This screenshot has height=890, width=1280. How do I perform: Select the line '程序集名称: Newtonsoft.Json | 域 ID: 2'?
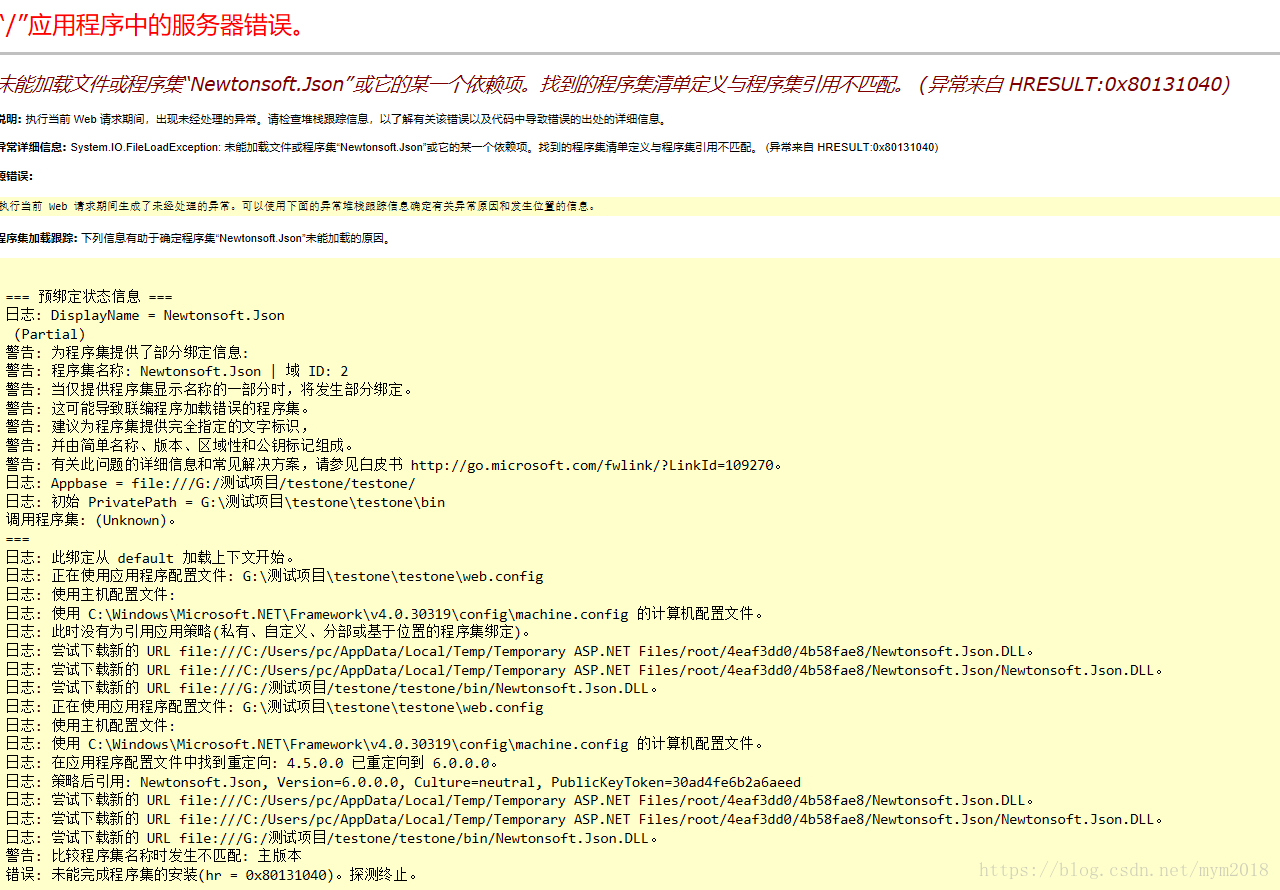pos(177,371)
